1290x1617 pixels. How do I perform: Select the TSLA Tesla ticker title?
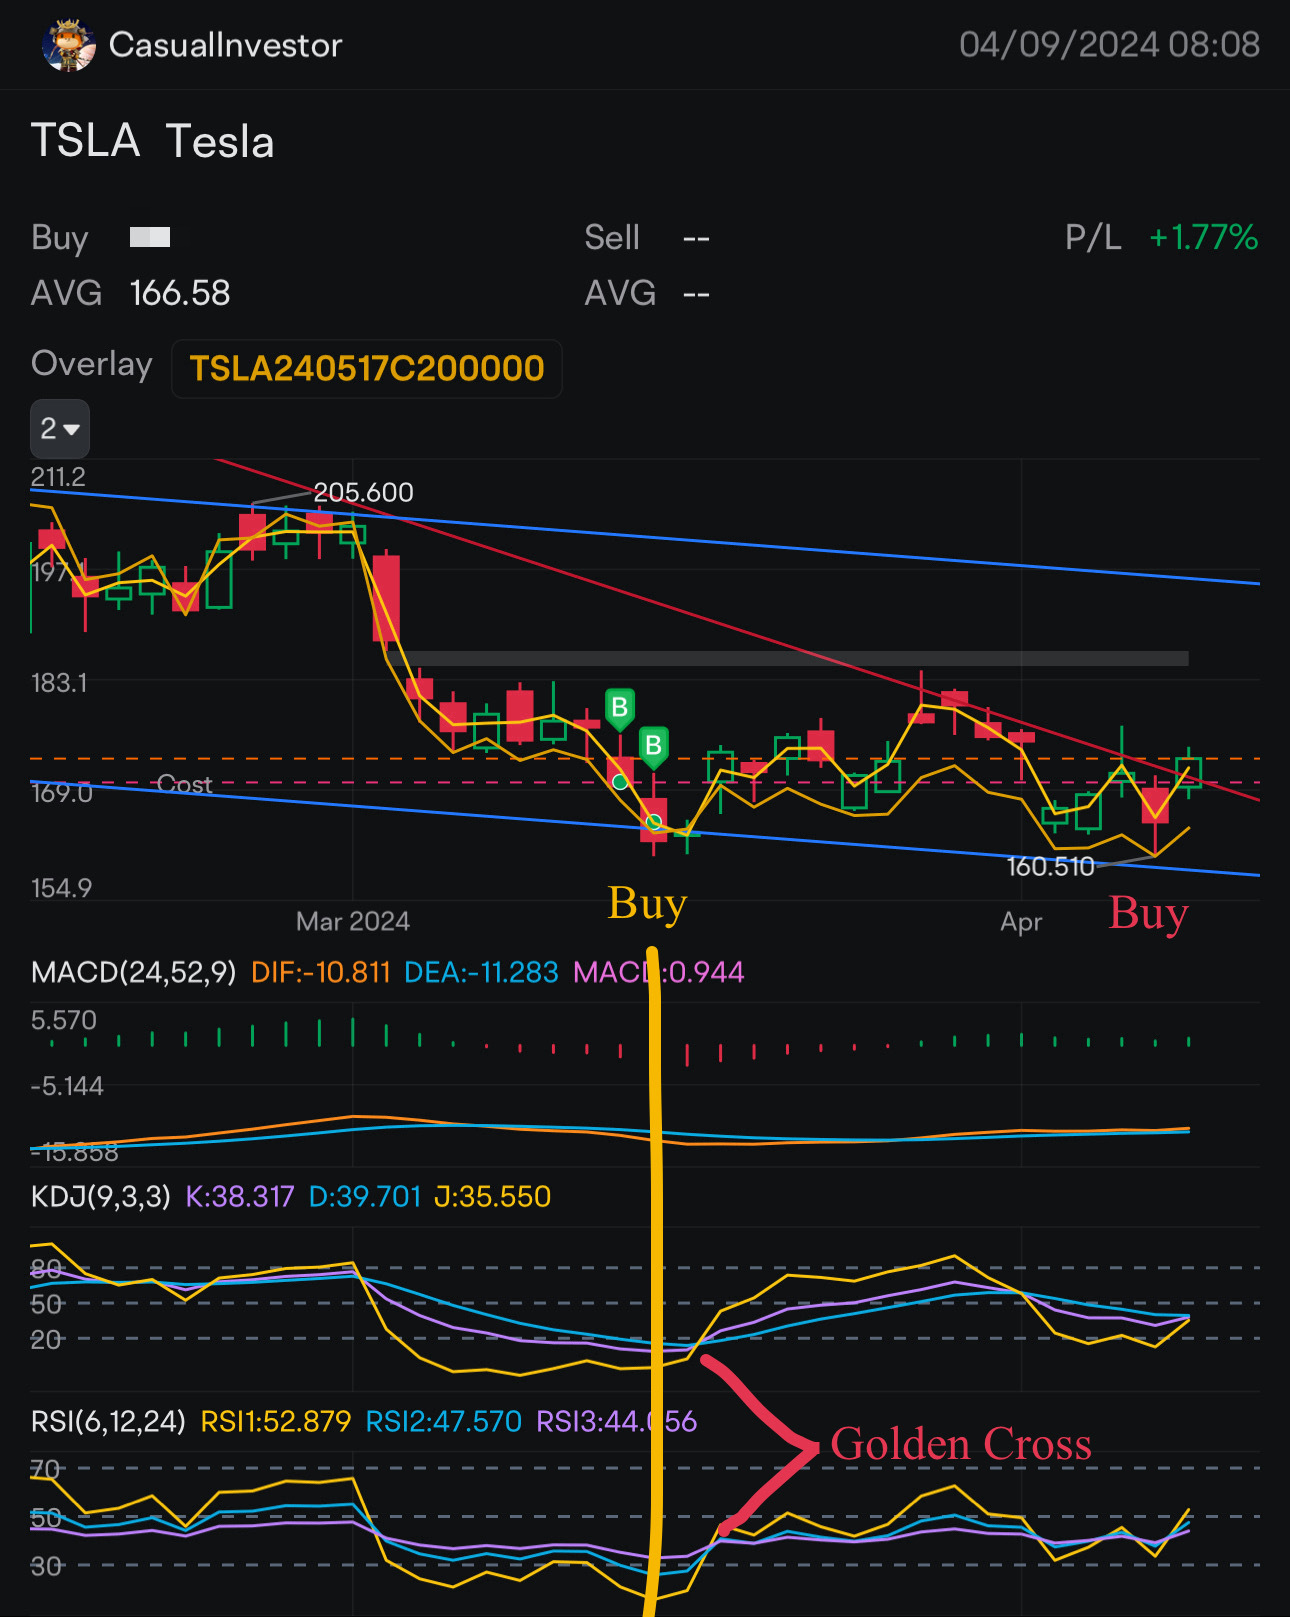(x=153, y=141)
